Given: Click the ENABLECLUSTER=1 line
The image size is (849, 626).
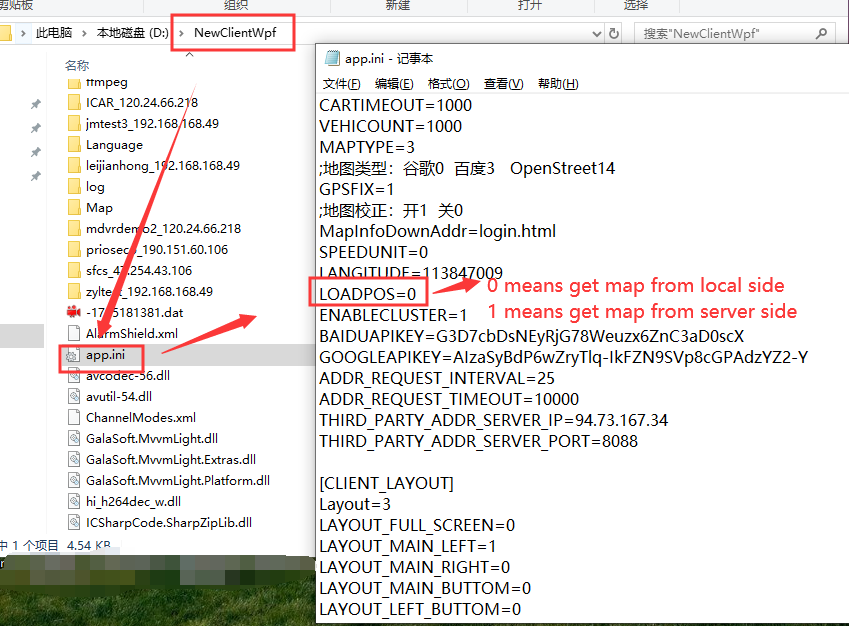Looking at the screenshot, I should [393, 315].
